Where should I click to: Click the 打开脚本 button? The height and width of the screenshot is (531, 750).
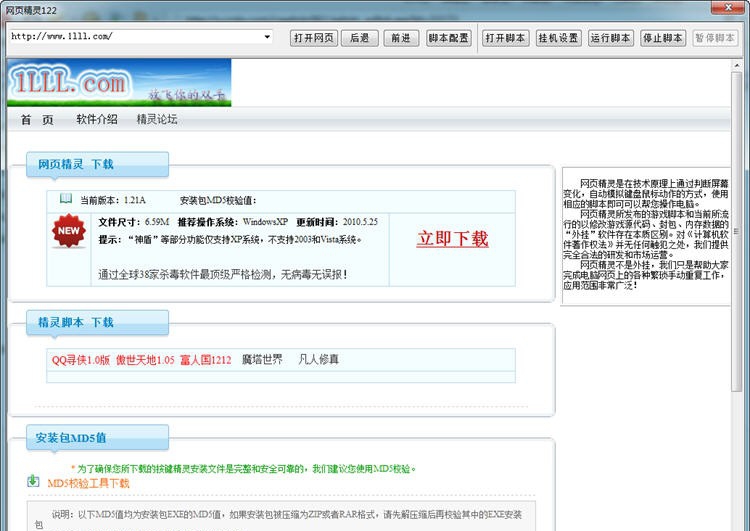coord(505,38)
